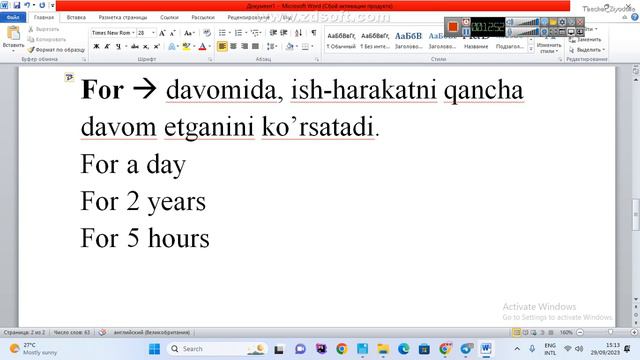The width and height of the screenshot is (640, 360).
Task: Open Изменить стили (Change Styles) menu
Action: click(x=548, y=48)
